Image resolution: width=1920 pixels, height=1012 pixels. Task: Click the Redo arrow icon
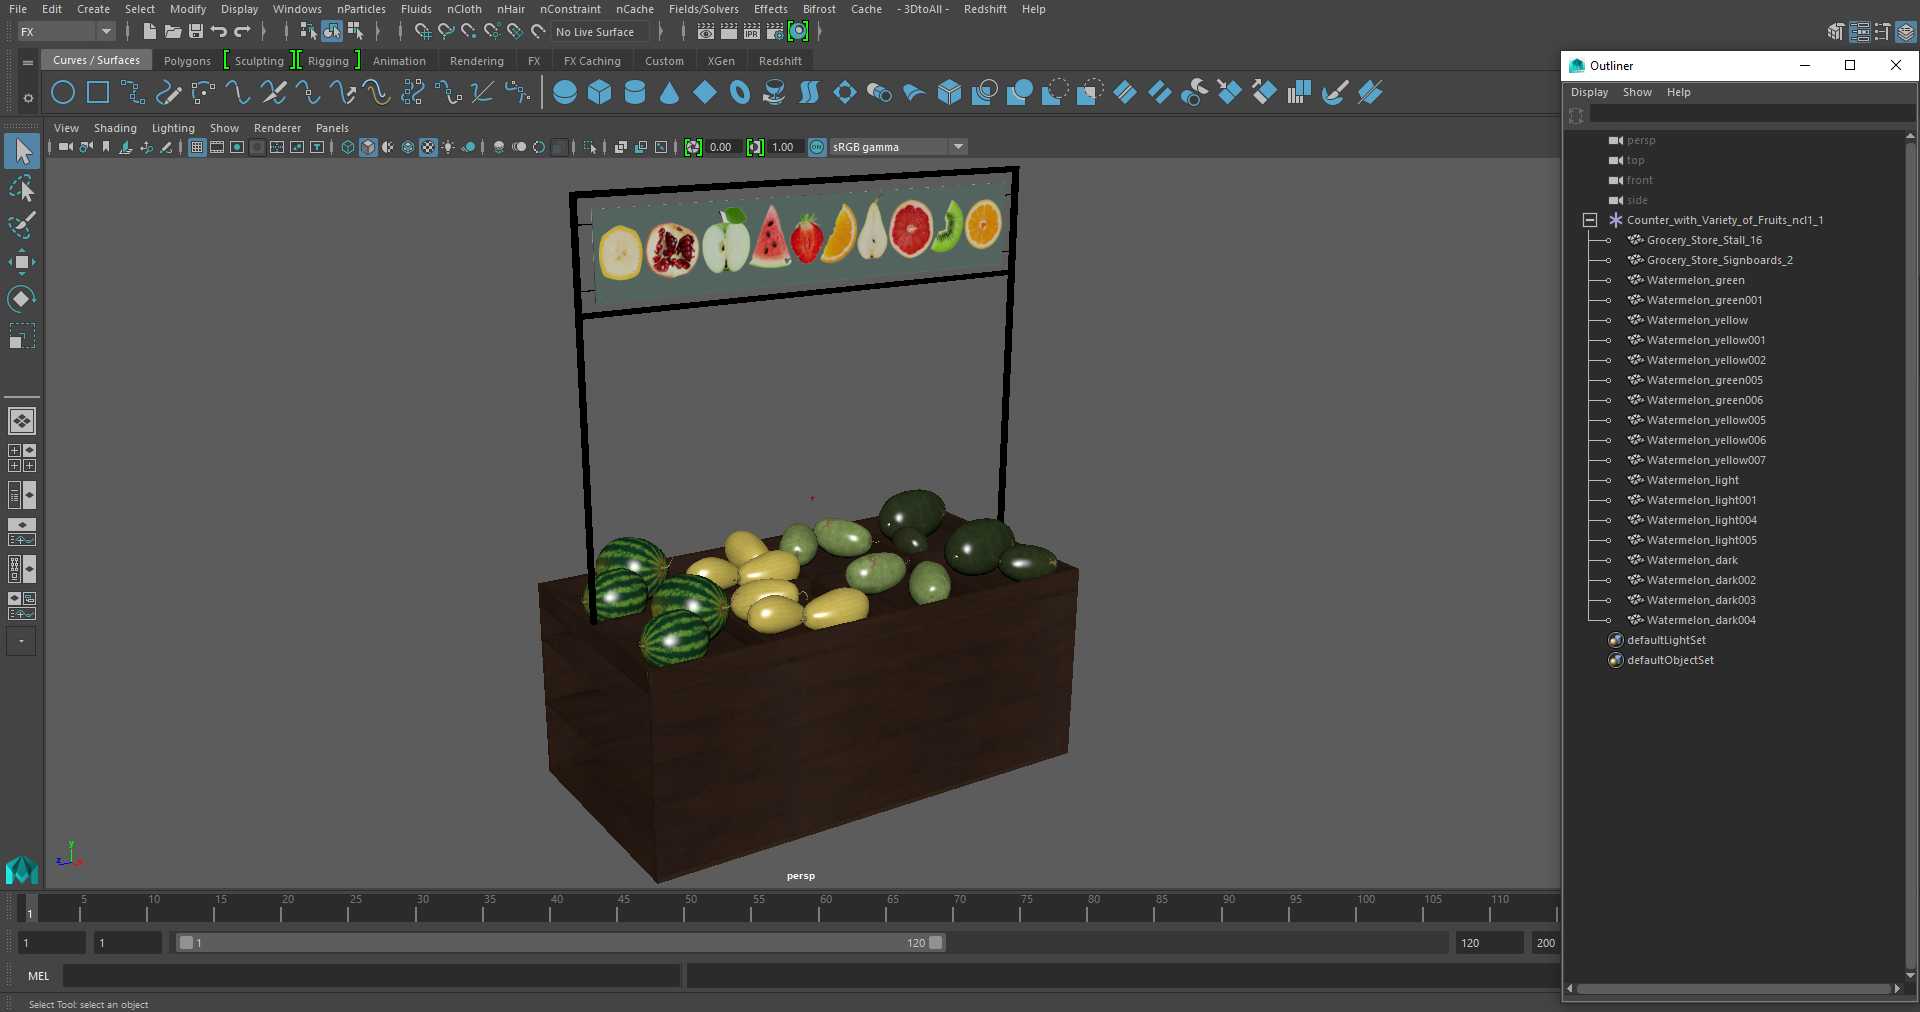tap(242, 32)
